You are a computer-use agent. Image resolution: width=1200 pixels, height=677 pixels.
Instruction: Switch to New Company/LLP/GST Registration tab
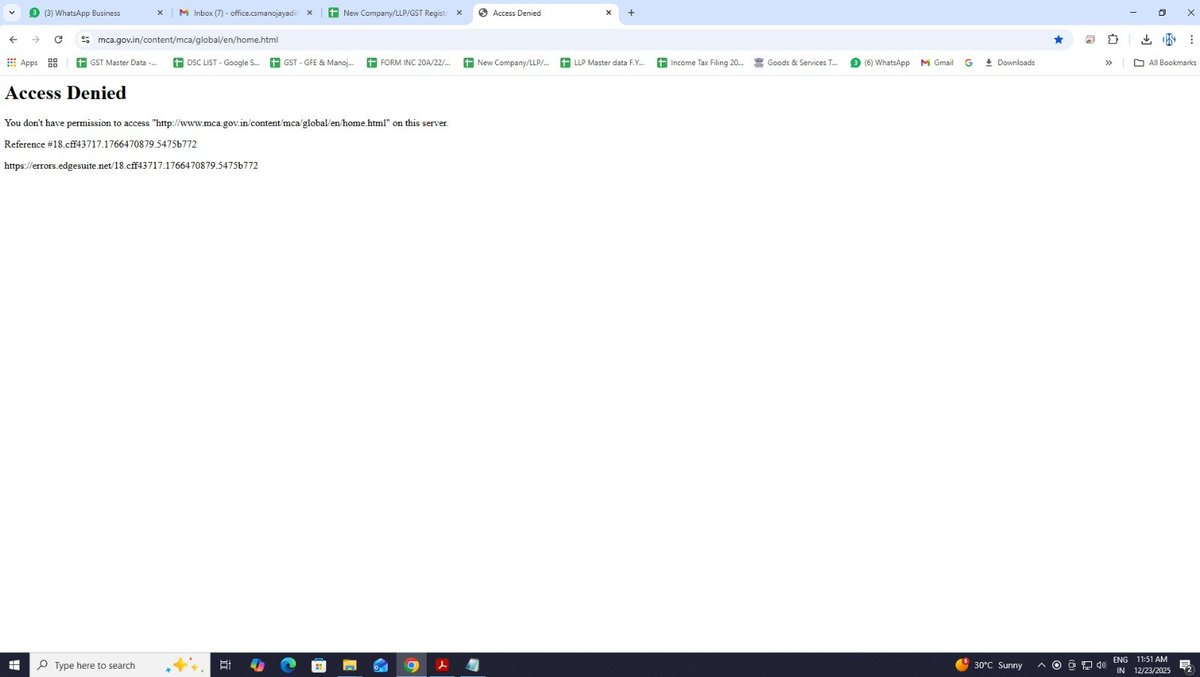(x=396, y=13)
